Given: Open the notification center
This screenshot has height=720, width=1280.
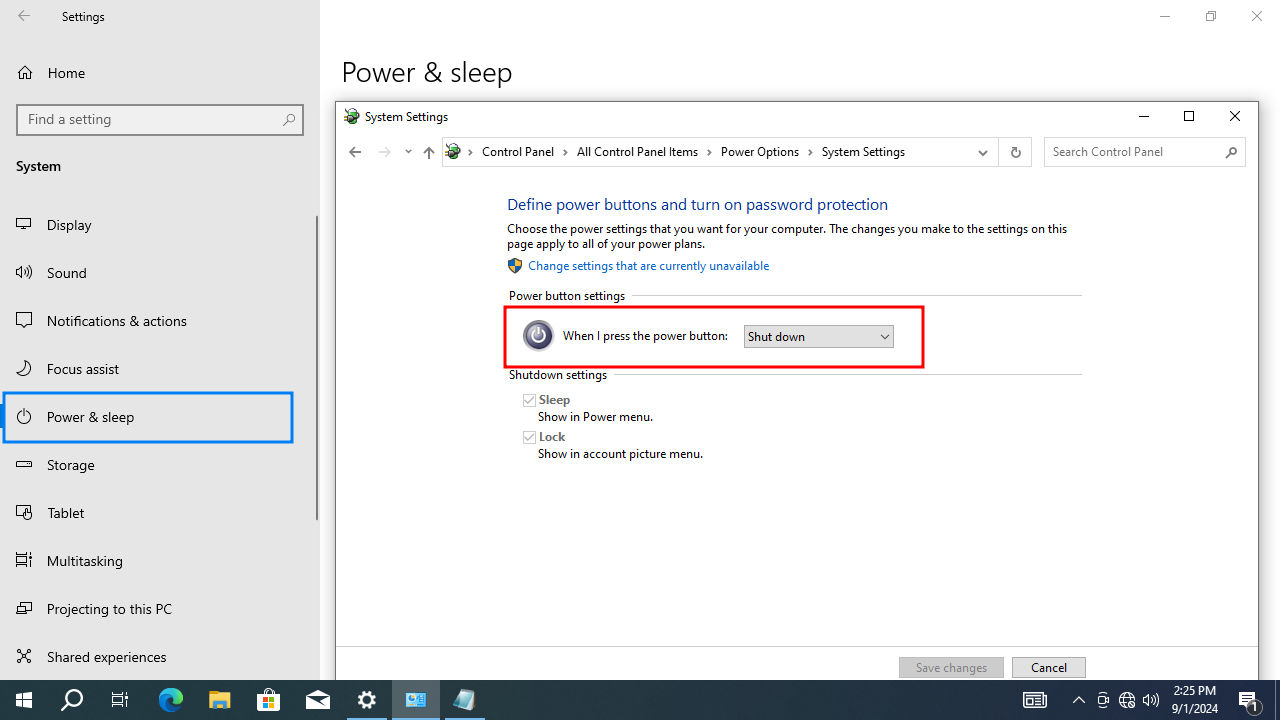Looking at the screenshot, I should 1249,700.
